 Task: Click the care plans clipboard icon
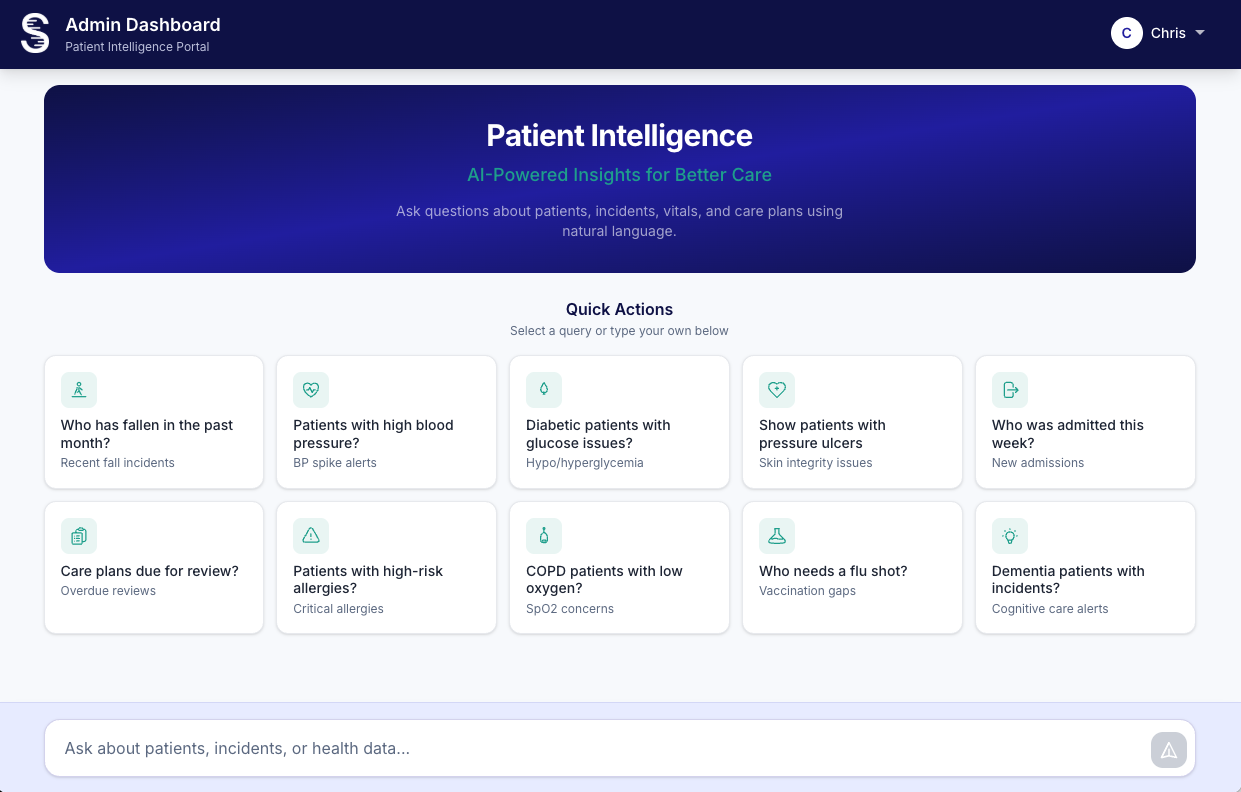79,536
